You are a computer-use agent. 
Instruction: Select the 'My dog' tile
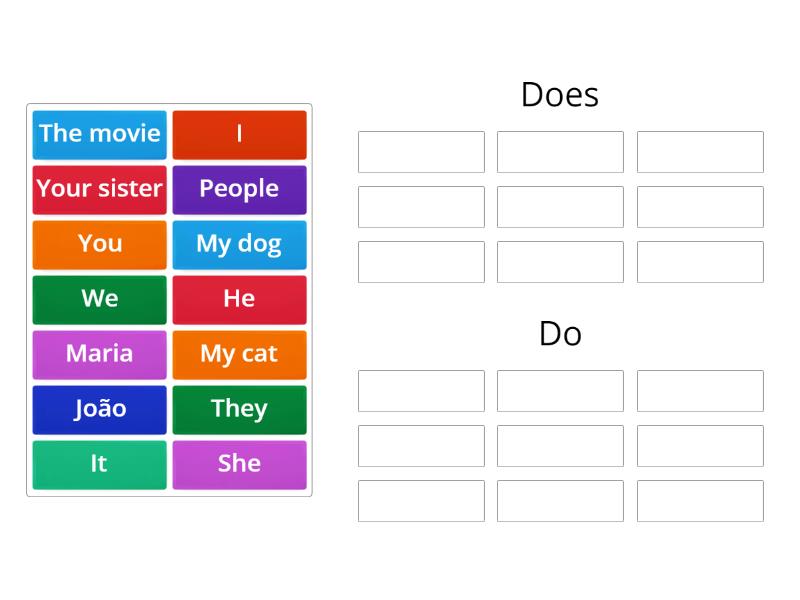point(239,244)
